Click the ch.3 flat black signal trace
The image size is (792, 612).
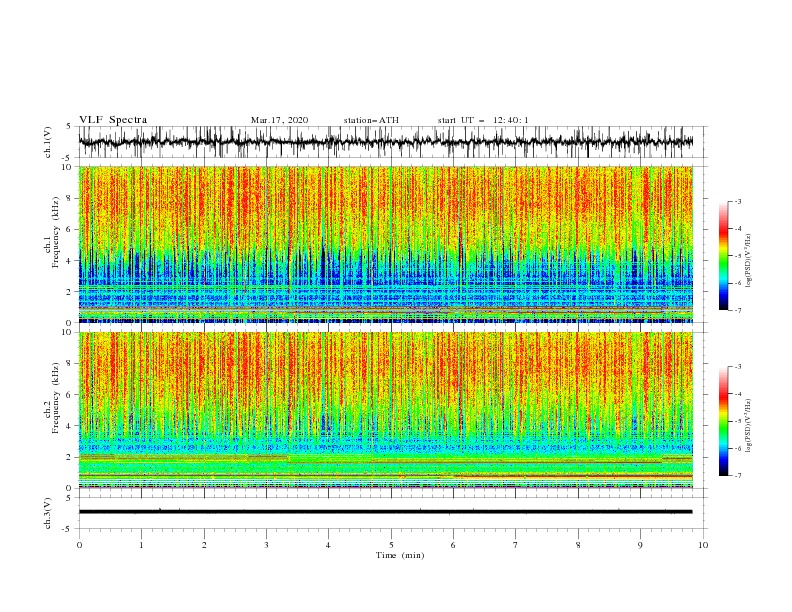pos(386,512)
